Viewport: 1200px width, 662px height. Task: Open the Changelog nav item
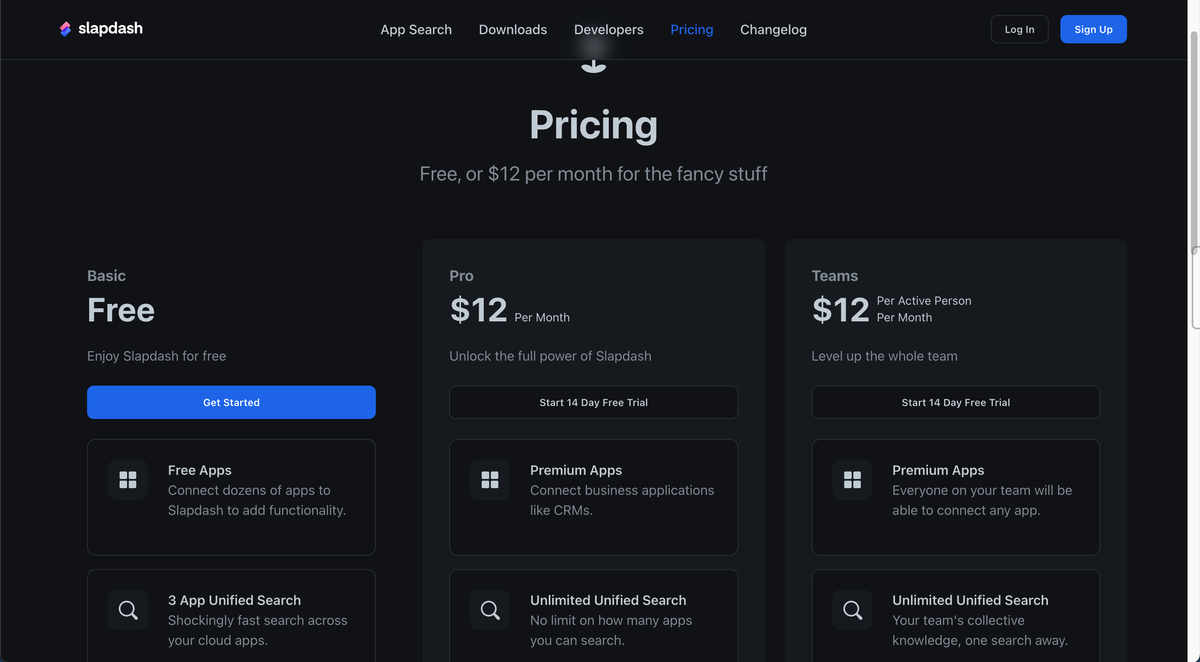[x=773, y=29]
